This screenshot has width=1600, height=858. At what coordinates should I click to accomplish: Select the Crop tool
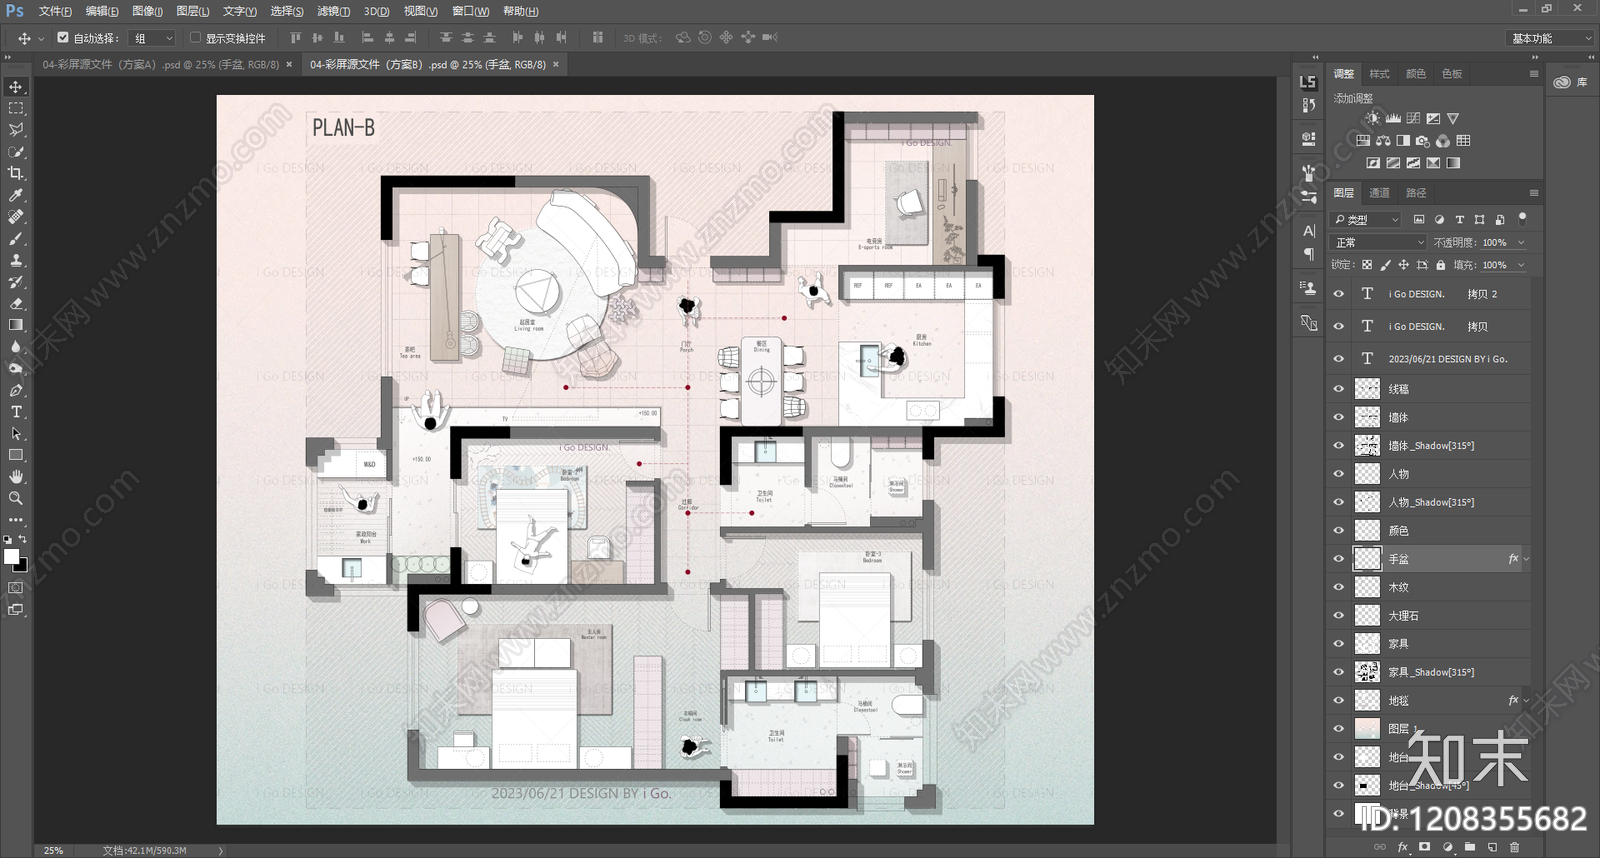pos(16,173)
